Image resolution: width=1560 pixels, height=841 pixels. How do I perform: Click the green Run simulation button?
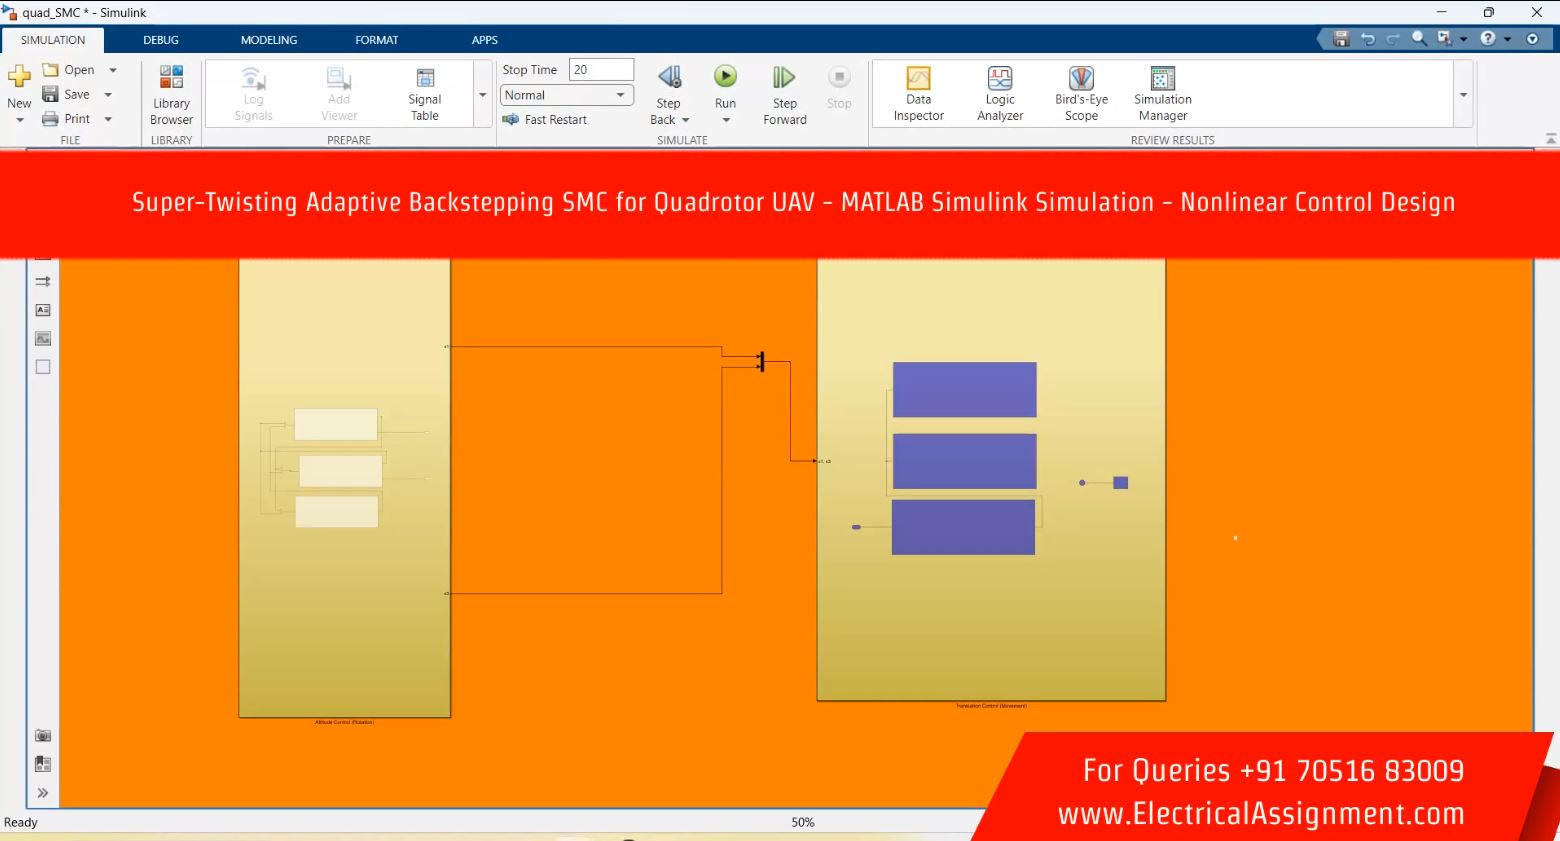[725, 77]
